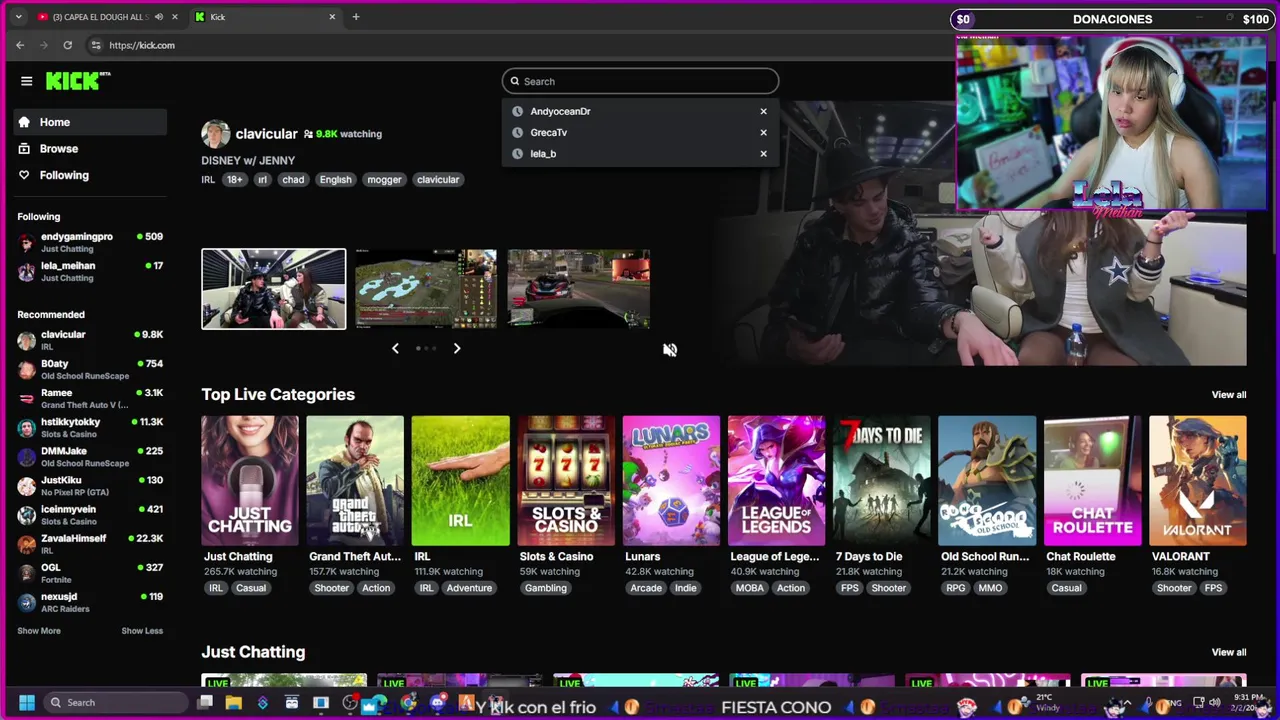Image resolution: width=1280 pixels, height=720 pixels.
Task: Open JustKiku recommended channel
Action: click(x=90, y=486)
